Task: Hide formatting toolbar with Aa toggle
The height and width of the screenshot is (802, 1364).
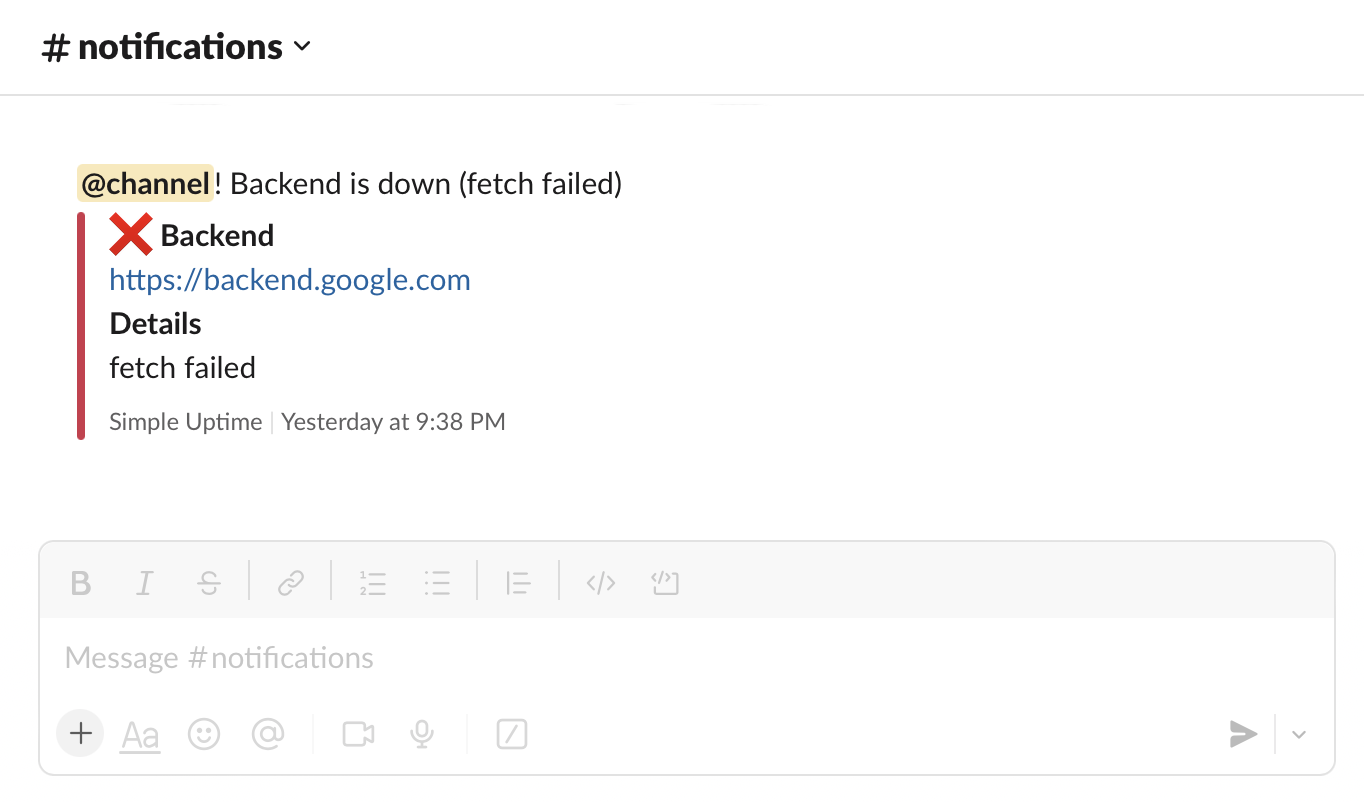Action: [x=140, y=736]
